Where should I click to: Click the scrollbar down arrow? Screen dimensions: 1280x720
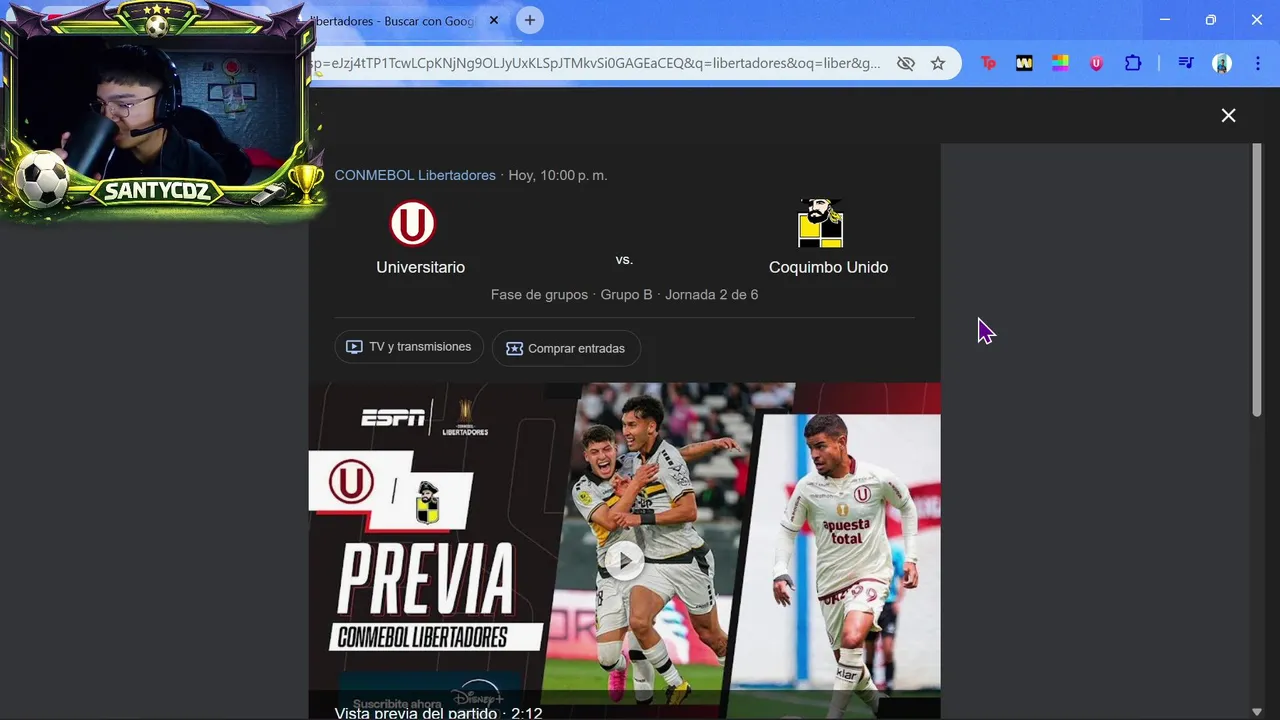tap(1257, 711)
